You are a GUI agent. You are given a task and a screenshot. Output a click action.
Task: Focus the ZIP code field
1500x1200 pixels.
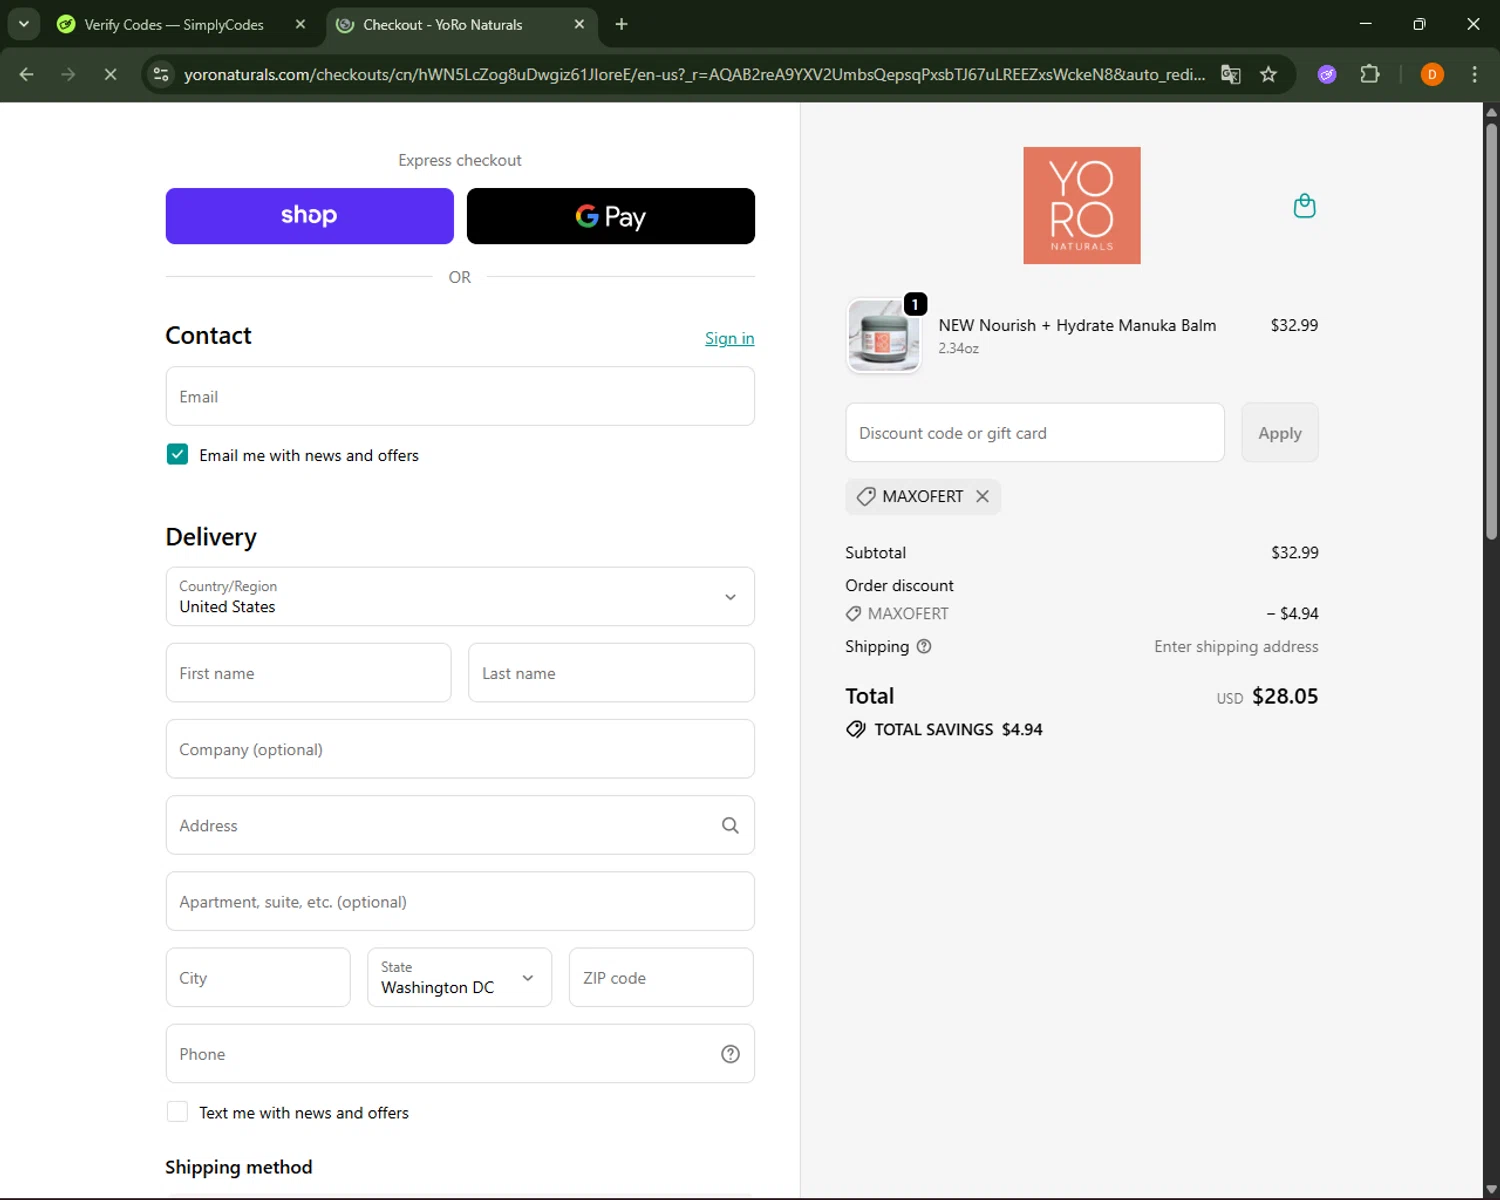pyautogui.click(x=661, y=977)
